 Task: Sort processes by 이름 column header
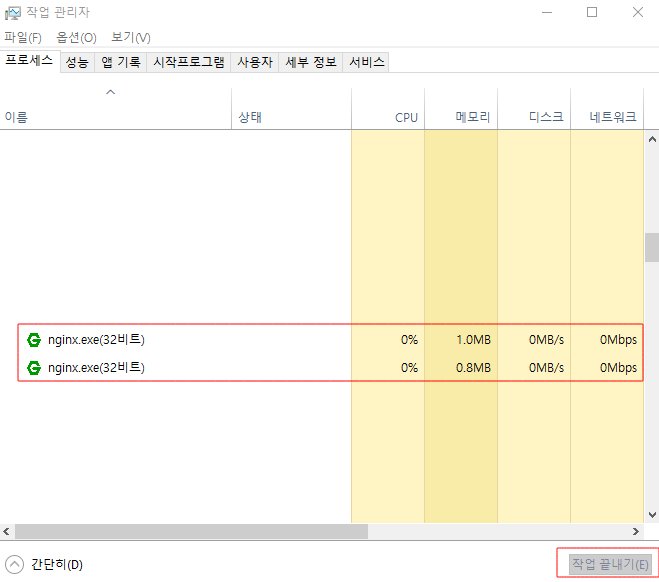[x=116, y=109]
